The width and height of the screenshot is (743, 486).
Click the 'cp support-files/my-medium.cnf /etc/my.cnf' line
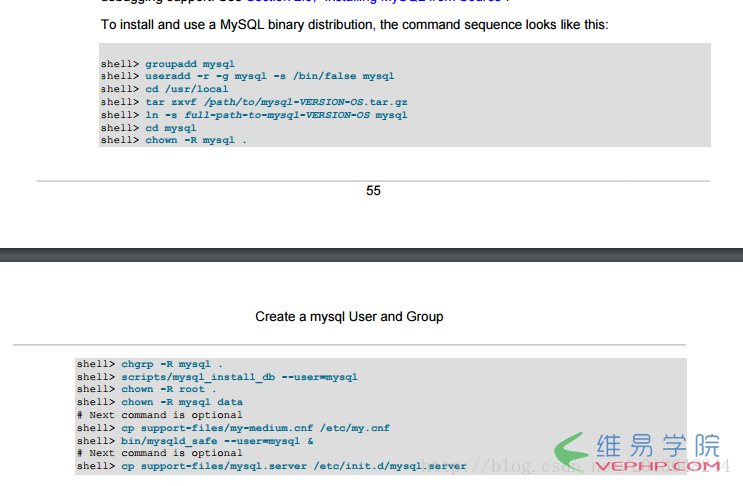tap(233, 428)
